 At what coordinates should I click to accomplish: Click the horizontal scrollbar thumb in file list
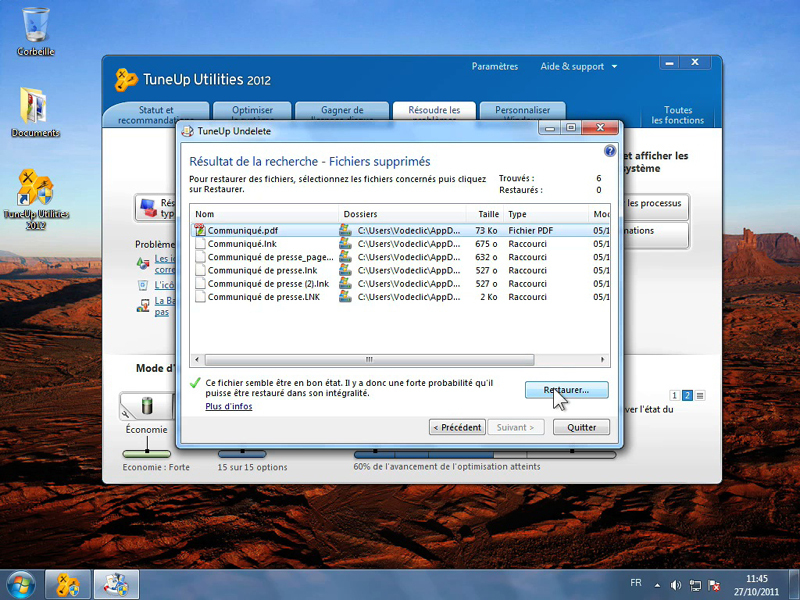click(x=369, y=360)
